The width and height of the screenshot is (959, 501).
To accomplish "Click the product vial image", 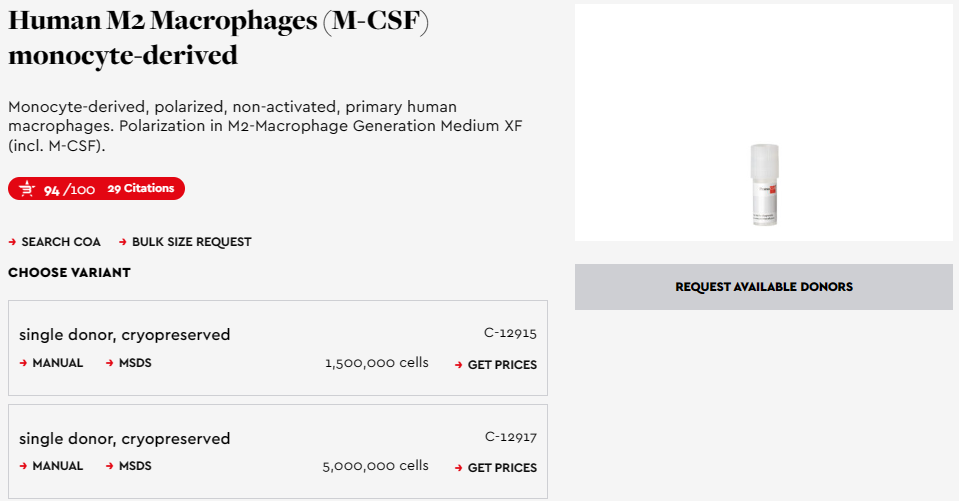I will click(765, 185).
